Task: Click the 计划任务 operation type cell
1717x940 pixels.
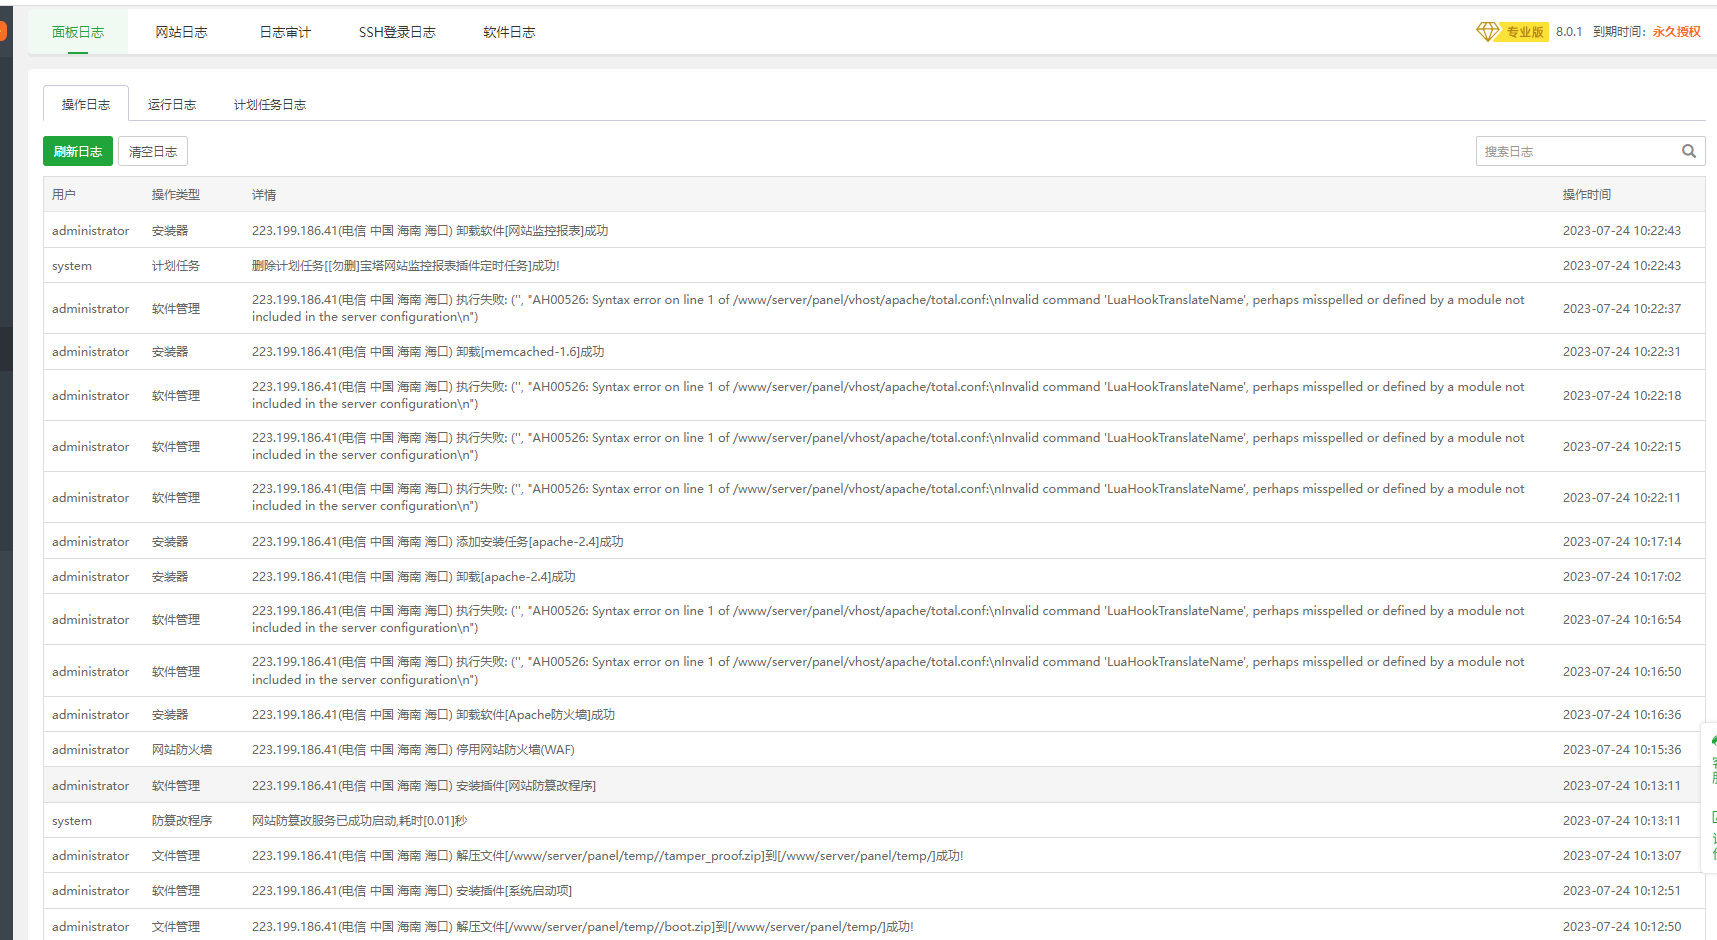Action: 176,266
